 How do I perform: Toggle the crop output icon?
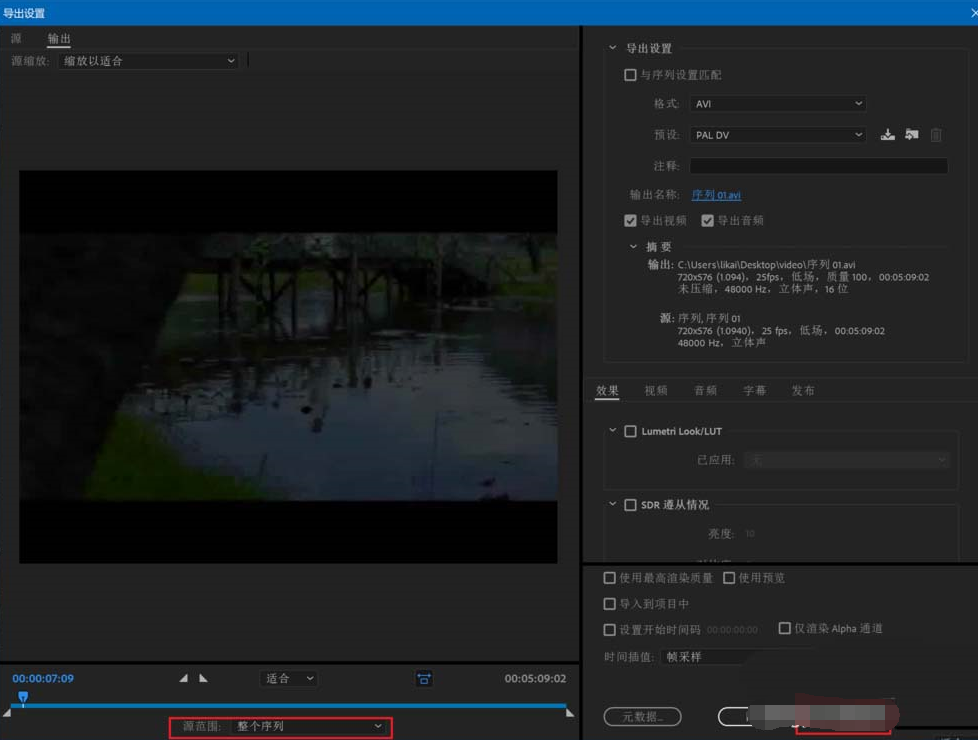(423, 678)
